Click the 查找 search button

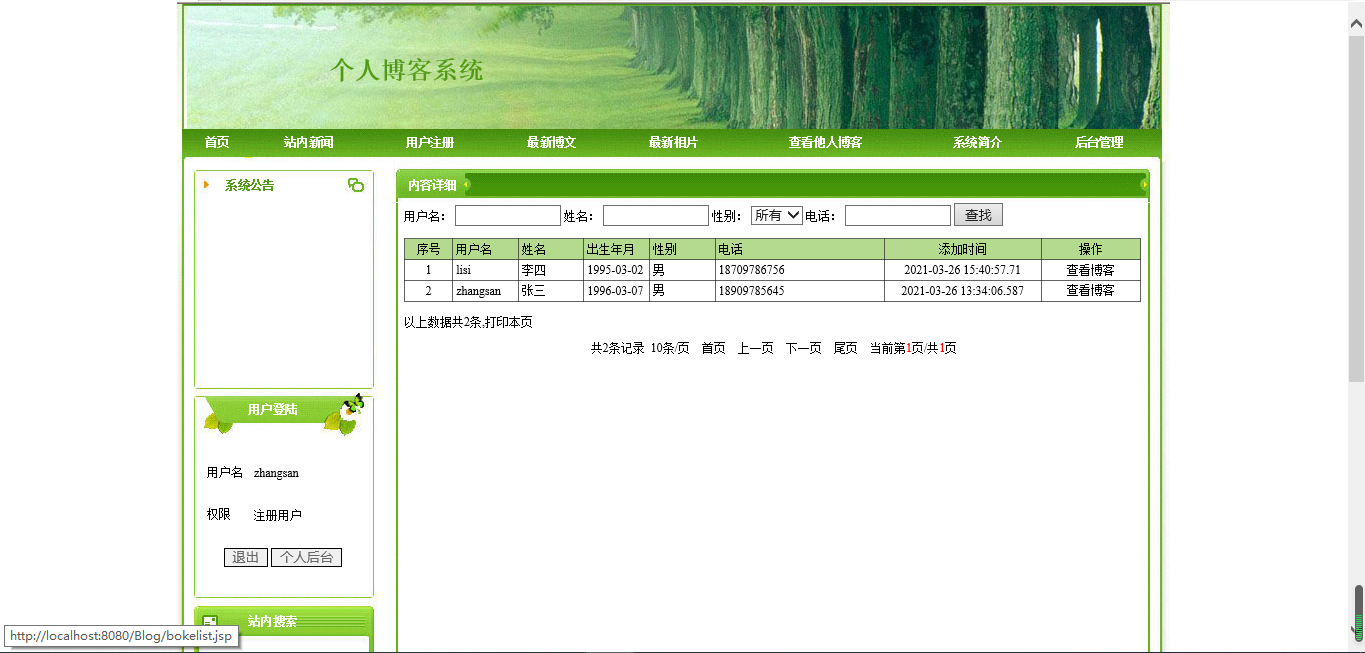pos(978,215)
